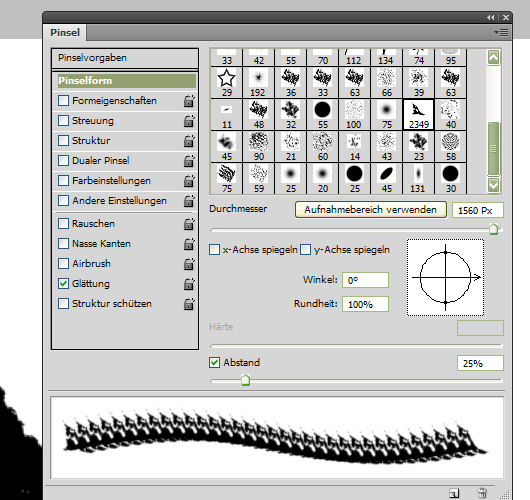Viewport: 530px width, 500px height.
Task: Enable the Farbeinstellungen checkbox
Action: (63, 181)
